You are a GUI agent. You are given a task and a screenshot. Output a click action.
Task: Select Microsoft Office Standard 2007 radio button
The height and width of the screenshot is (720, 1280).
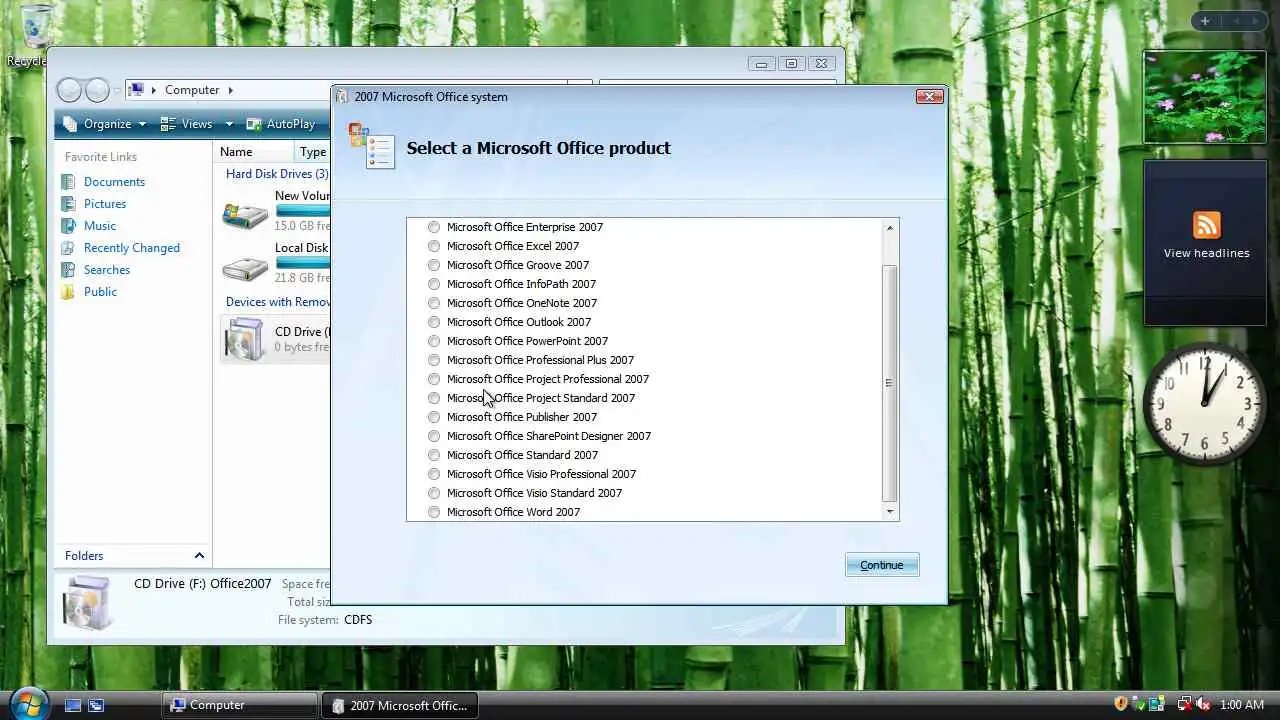point(434,455)
